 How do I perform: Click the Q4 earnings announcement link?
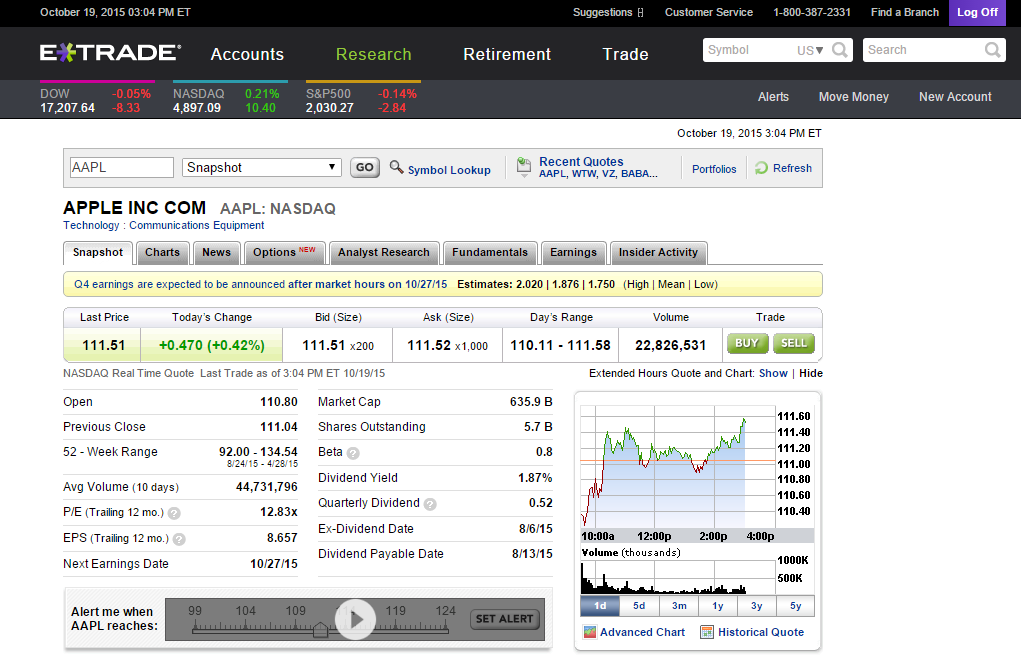click(x=260, y=284)
